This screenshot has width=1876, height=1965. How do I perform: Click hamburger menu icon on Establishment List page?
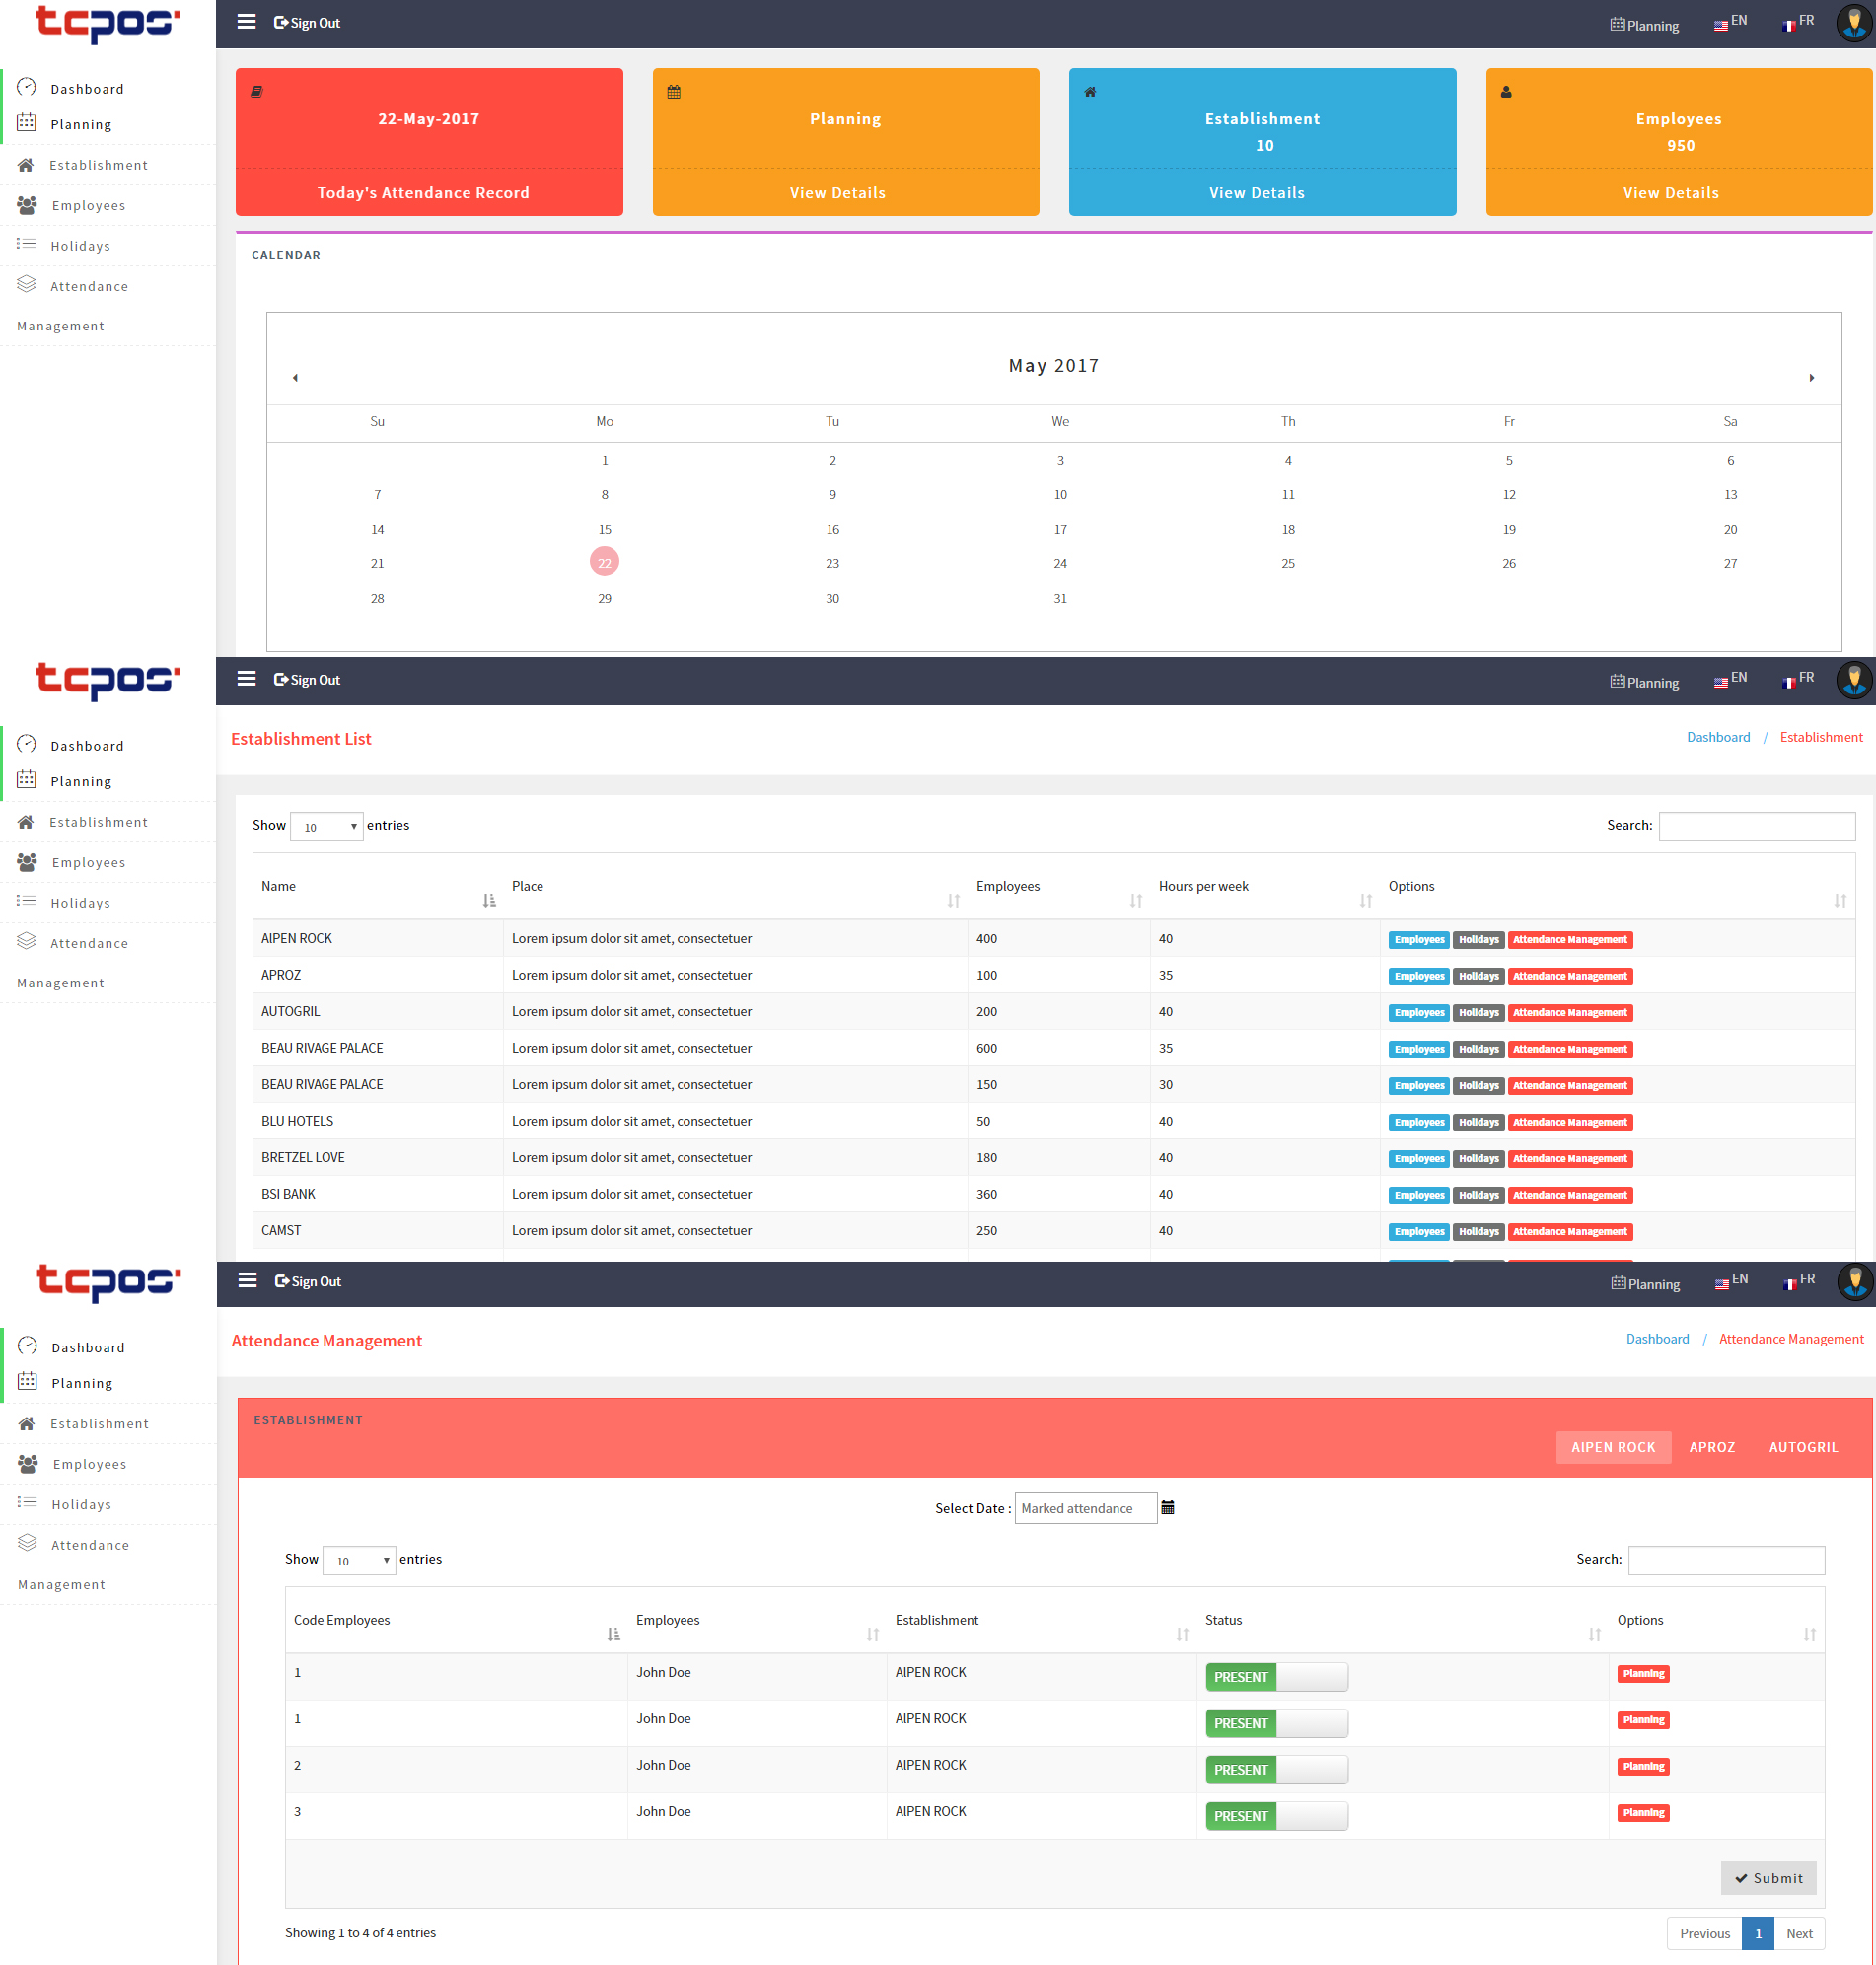point(246,679)
